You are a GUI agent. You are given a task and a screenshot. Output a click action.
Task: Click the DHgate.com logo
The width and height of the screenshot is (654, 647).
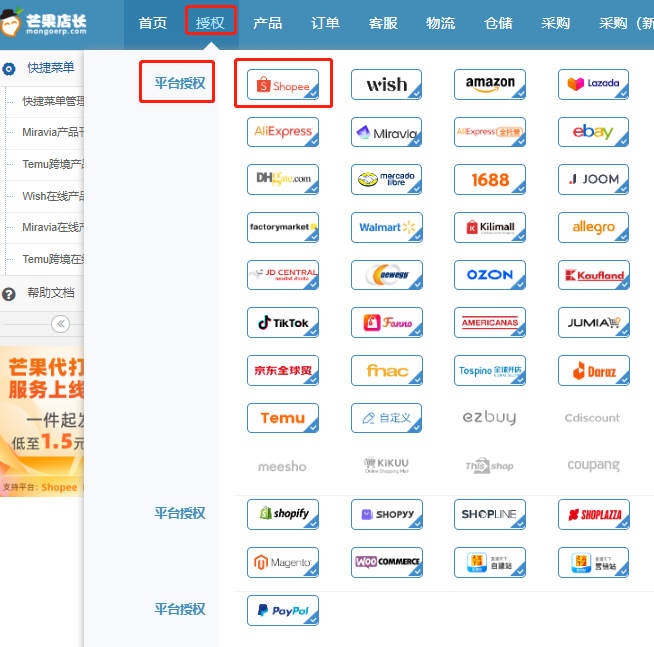pyautogui.click(x=283, y=179)
